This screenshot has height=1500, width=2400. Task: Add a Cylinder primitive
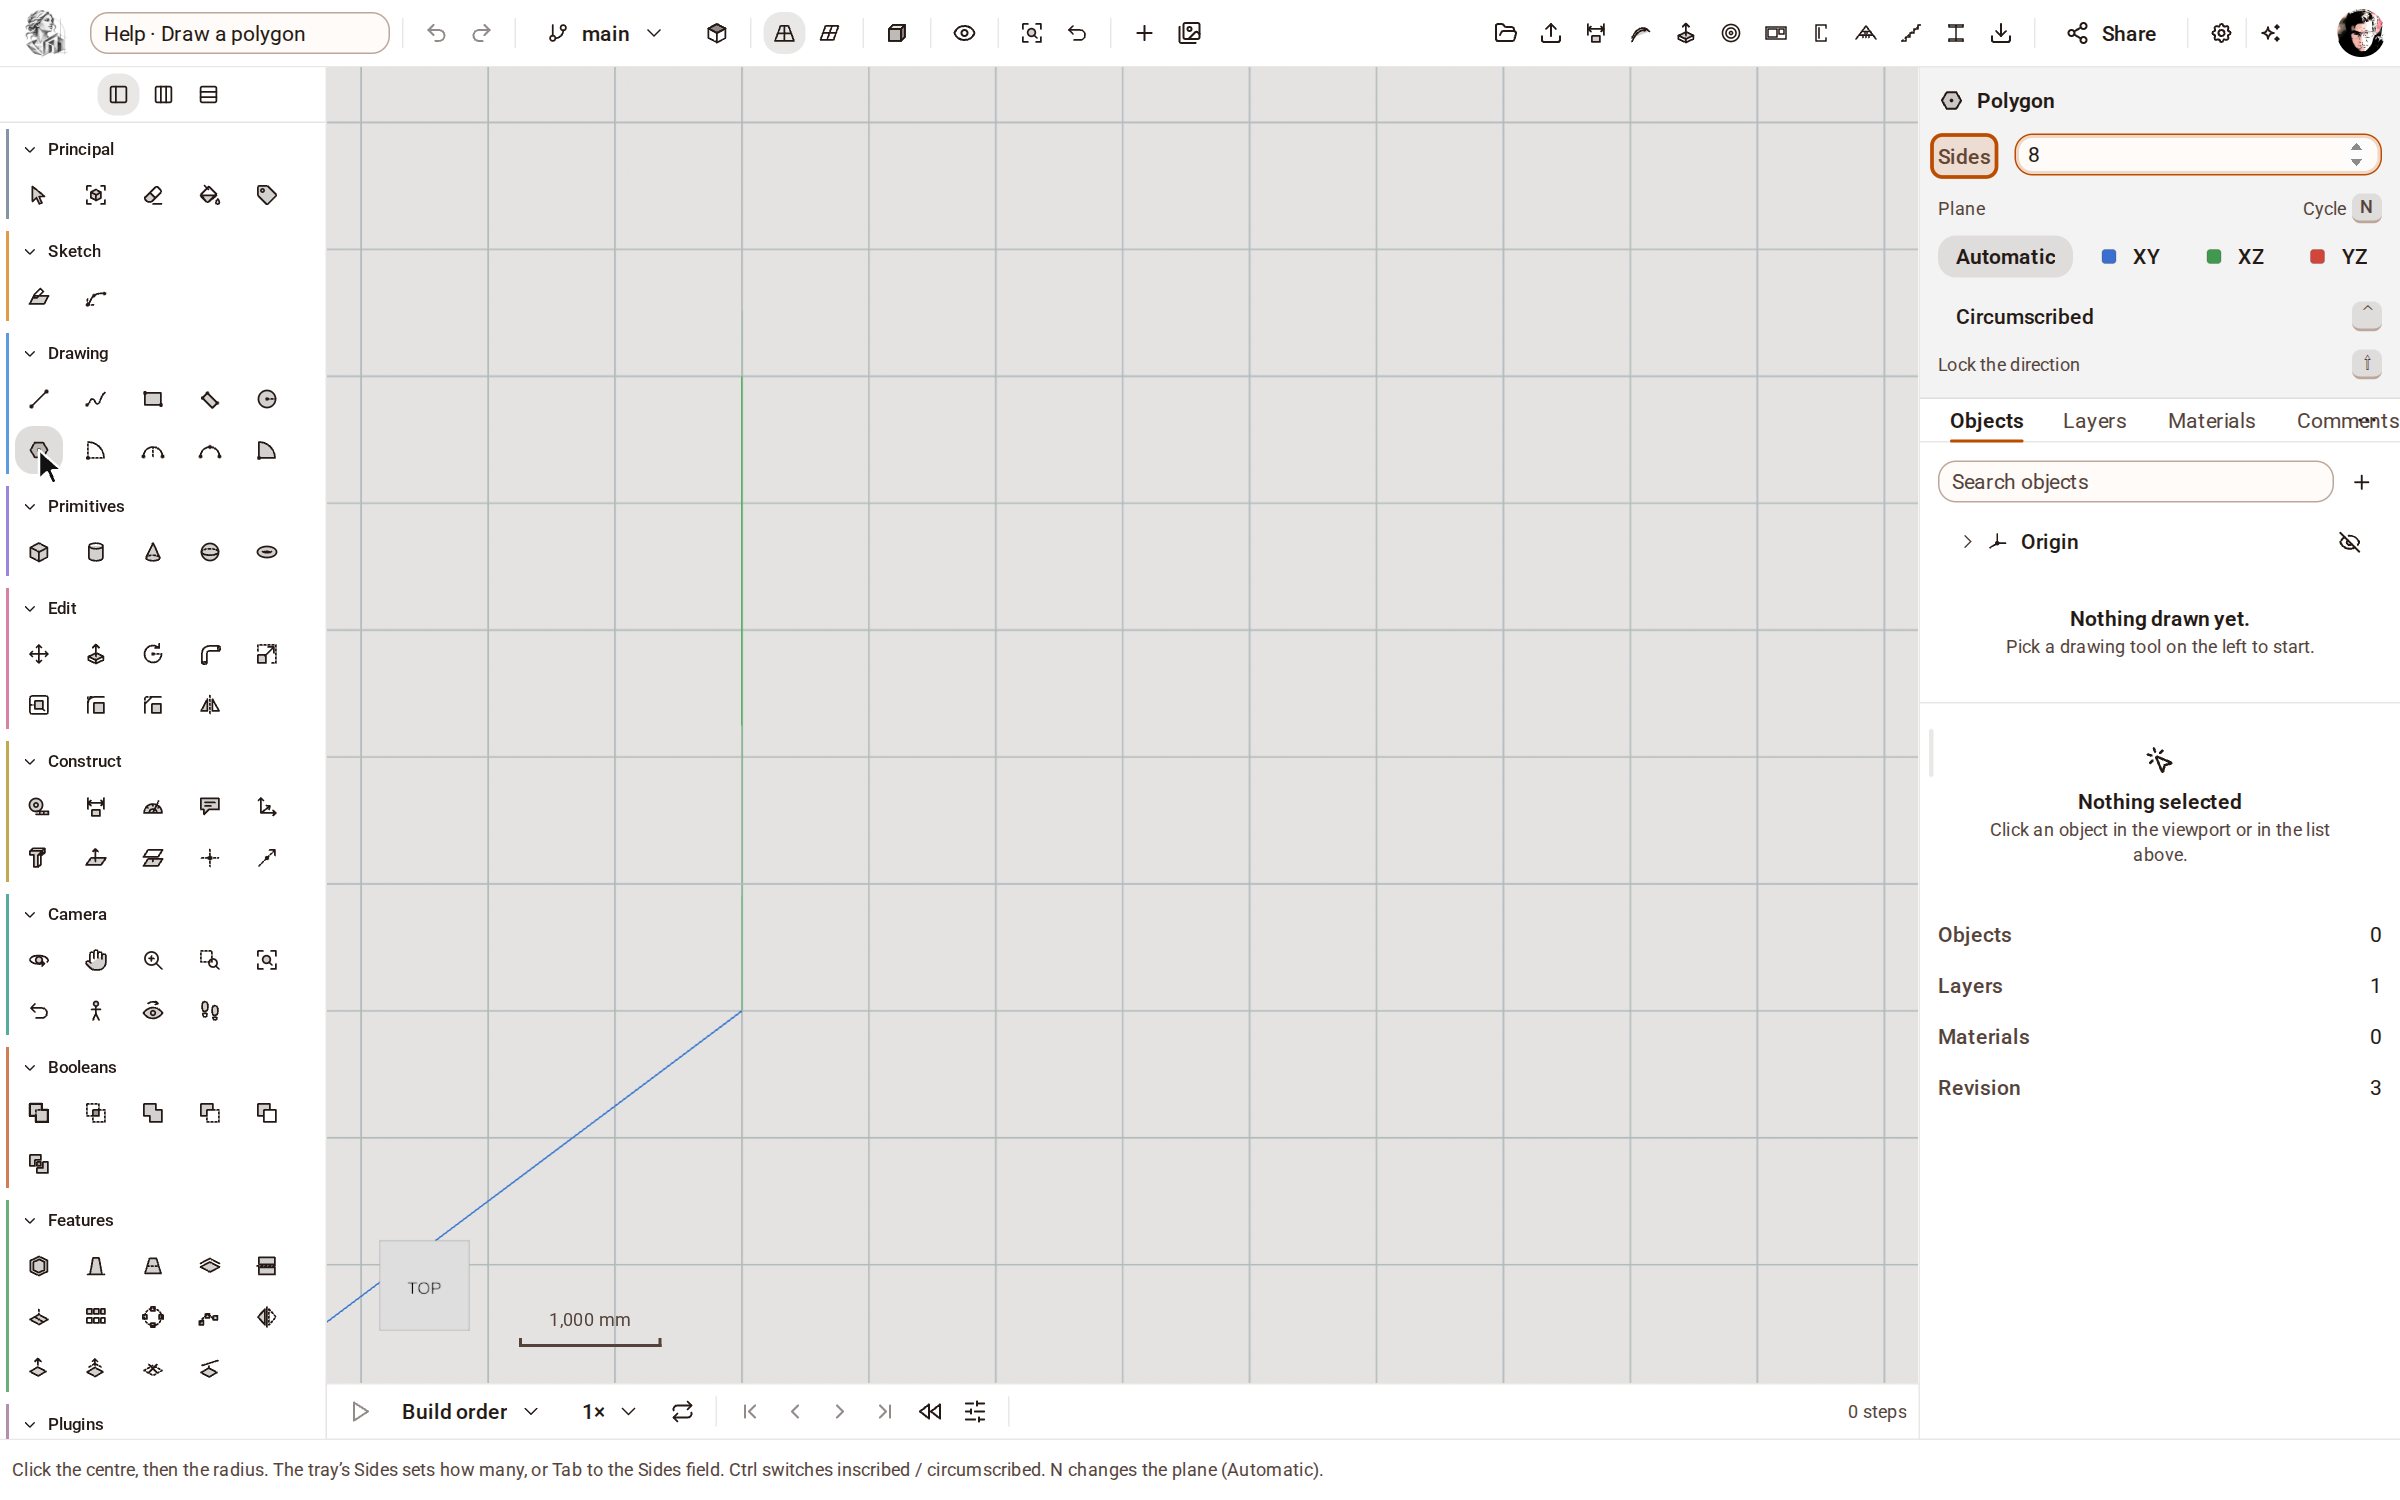[96, 552]
